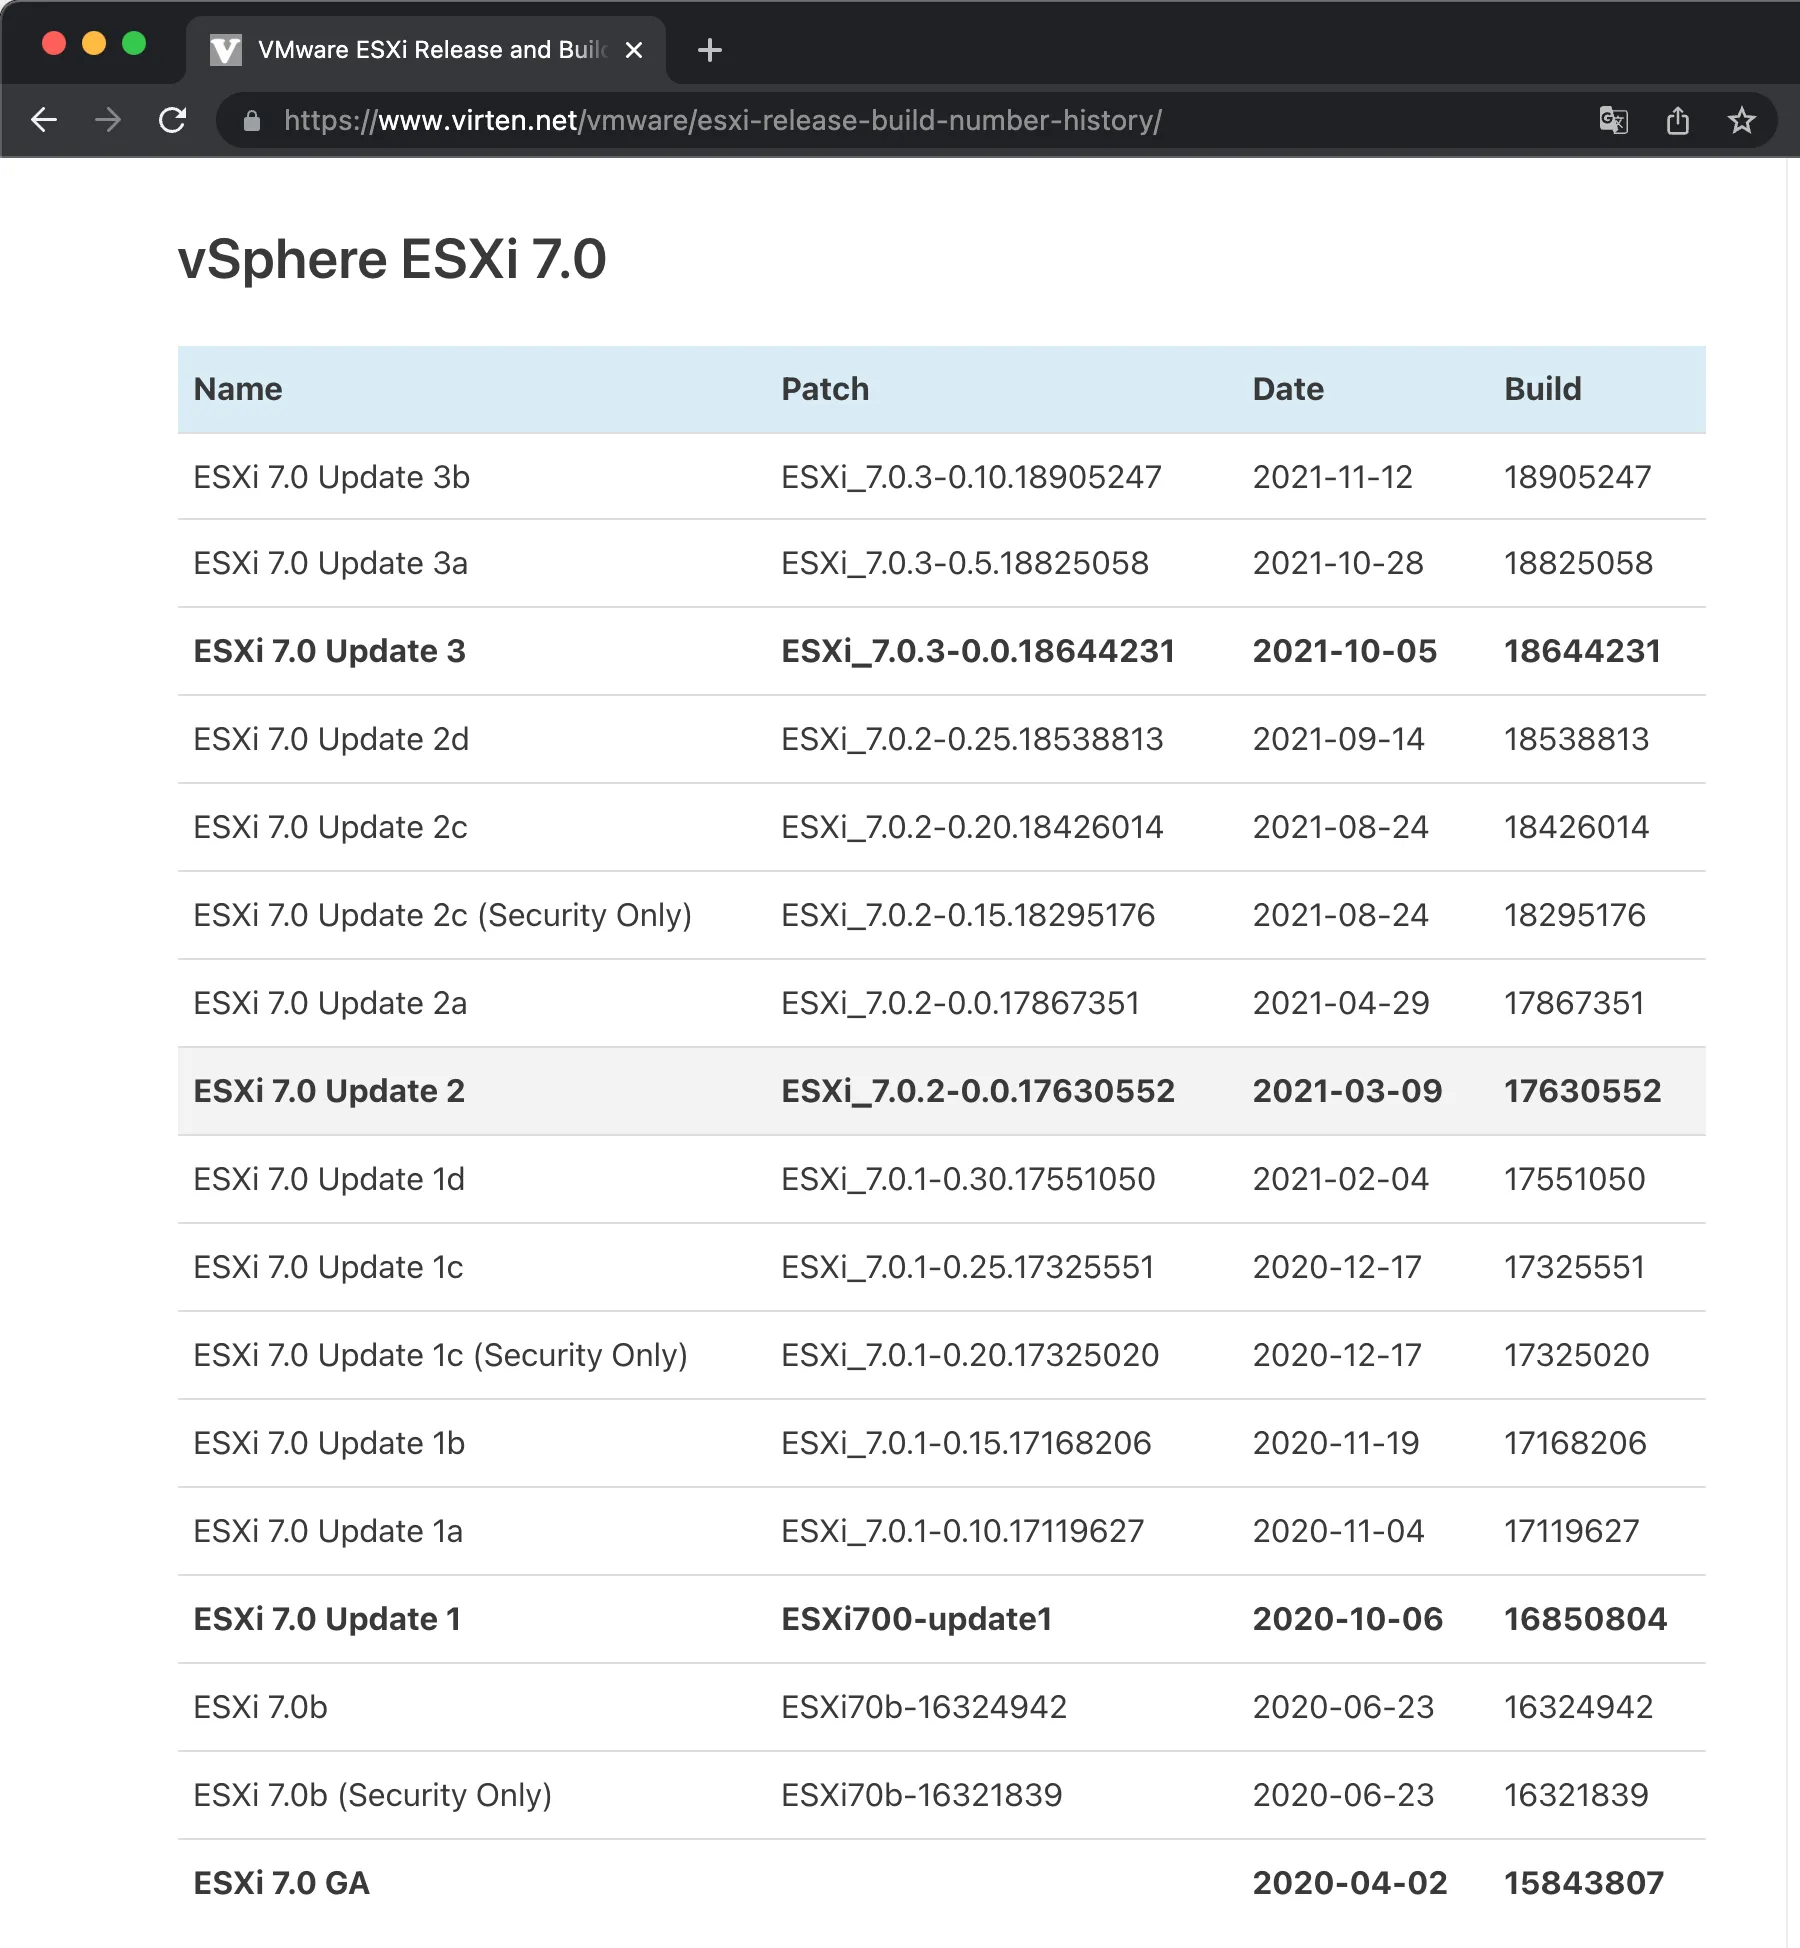Select patch ESXi_7.0.2-0.25.18538813
The width and height of the screenshot is (1800, 1948).
click(x=972, y=739)
